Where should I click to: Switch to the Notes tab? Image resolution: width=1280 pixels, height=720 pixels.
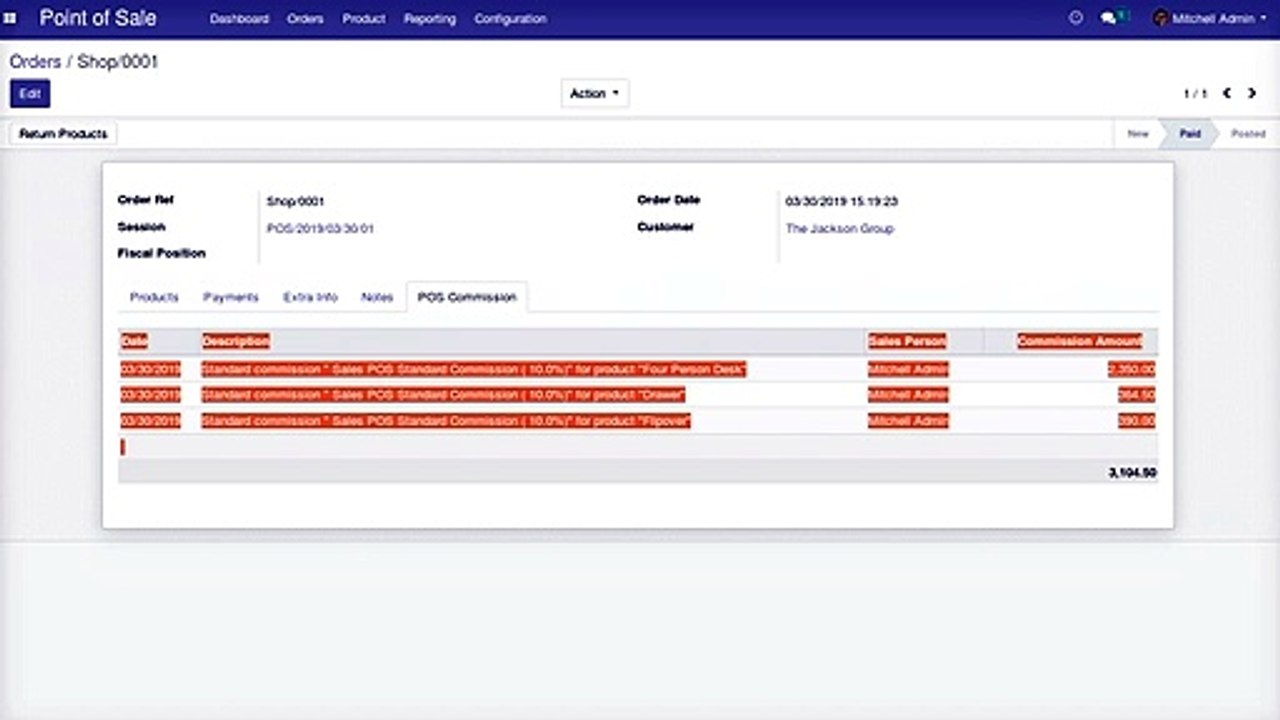pos(377,297)
